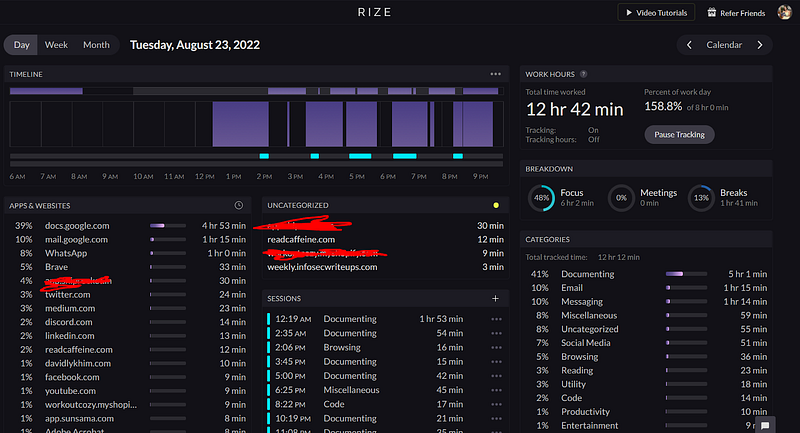
Task: Select mail.google.com row
Action: point(128,239)
